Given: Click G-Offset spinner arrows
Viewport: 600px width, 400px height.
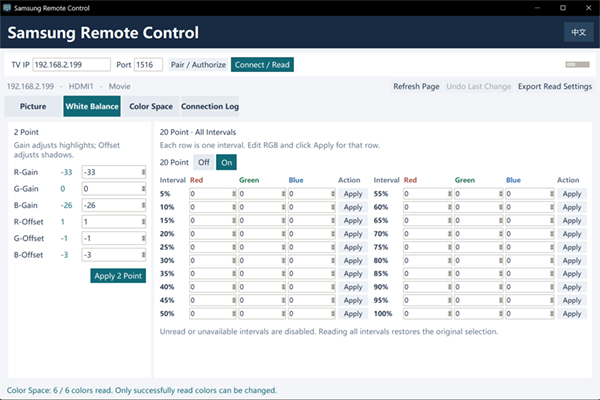Looking at the screenshot, I should [143, 238].
